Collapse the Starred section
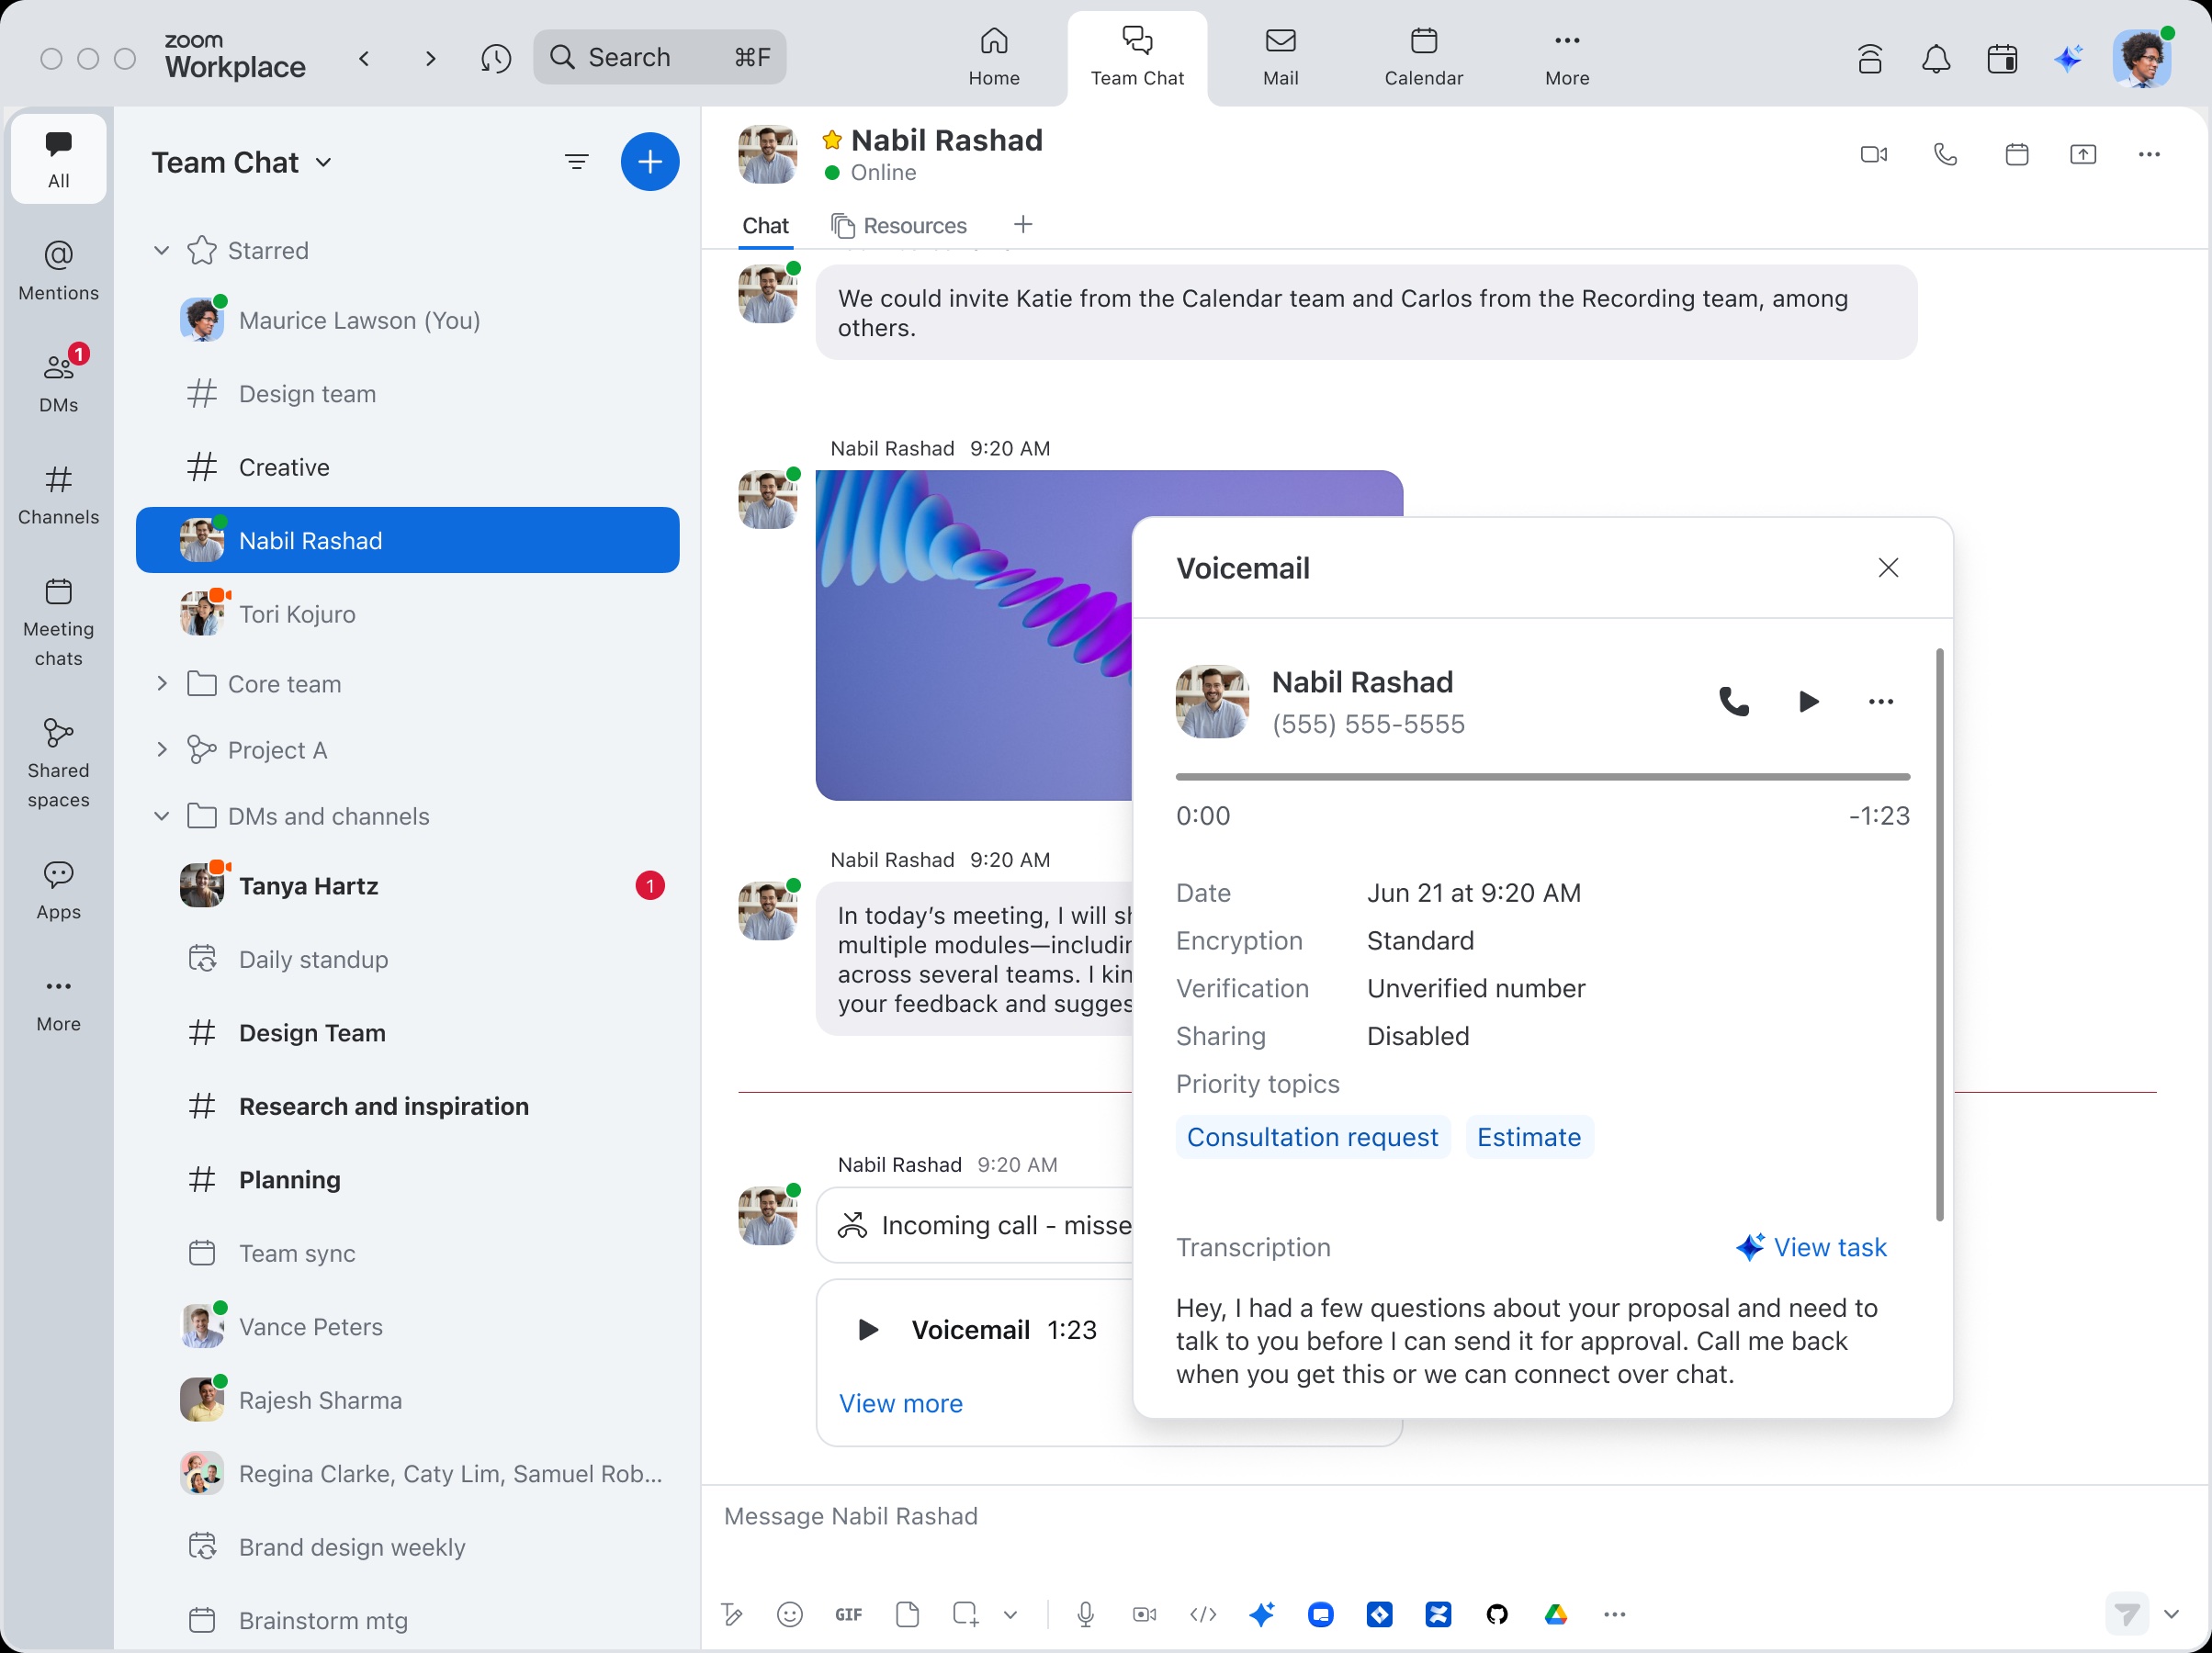 pos(161,250)
